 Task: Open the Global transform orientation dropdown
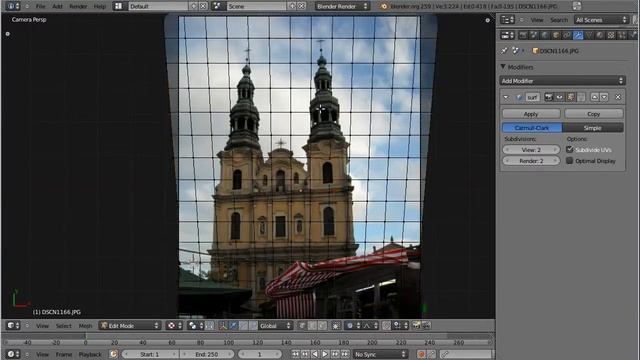275,326
